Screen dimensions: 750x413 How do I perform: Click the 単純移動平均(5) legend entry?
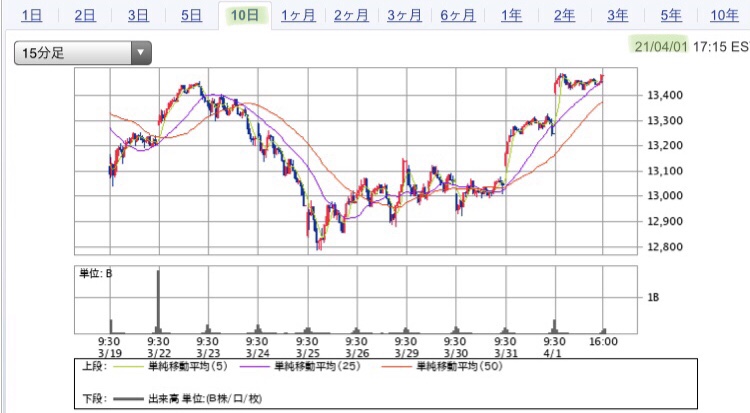pyautogui.click(x=188, y=367)
